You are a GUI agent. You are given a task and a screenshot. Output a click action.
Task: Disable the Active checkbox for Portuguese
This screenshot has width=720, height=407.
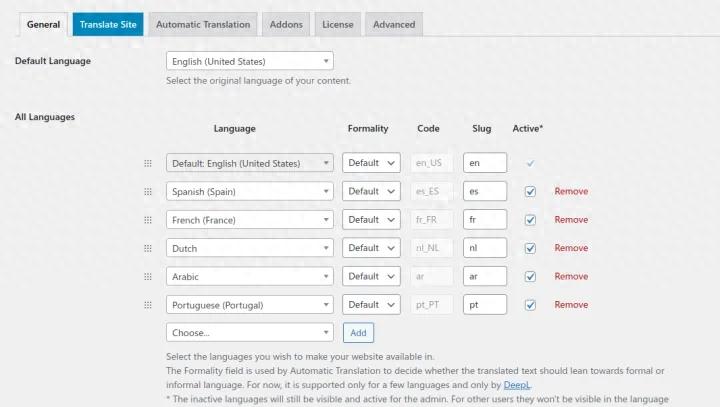pos(531,305)
